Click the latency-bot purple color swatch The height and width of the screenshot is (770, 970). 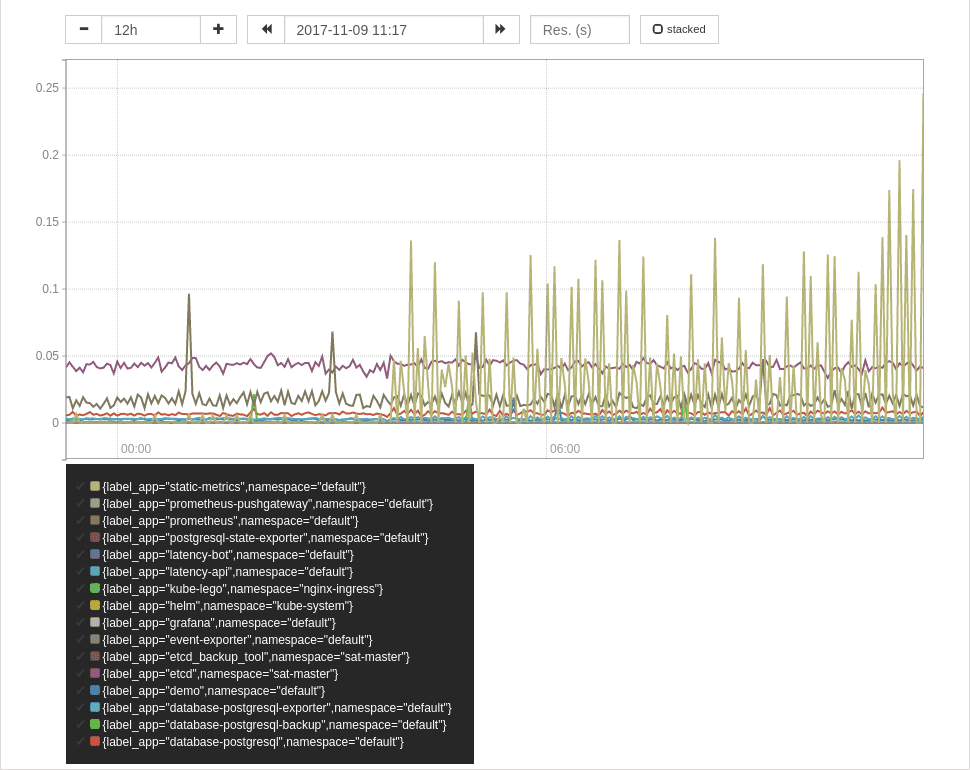pyautogui.click(x=95, y=554)
